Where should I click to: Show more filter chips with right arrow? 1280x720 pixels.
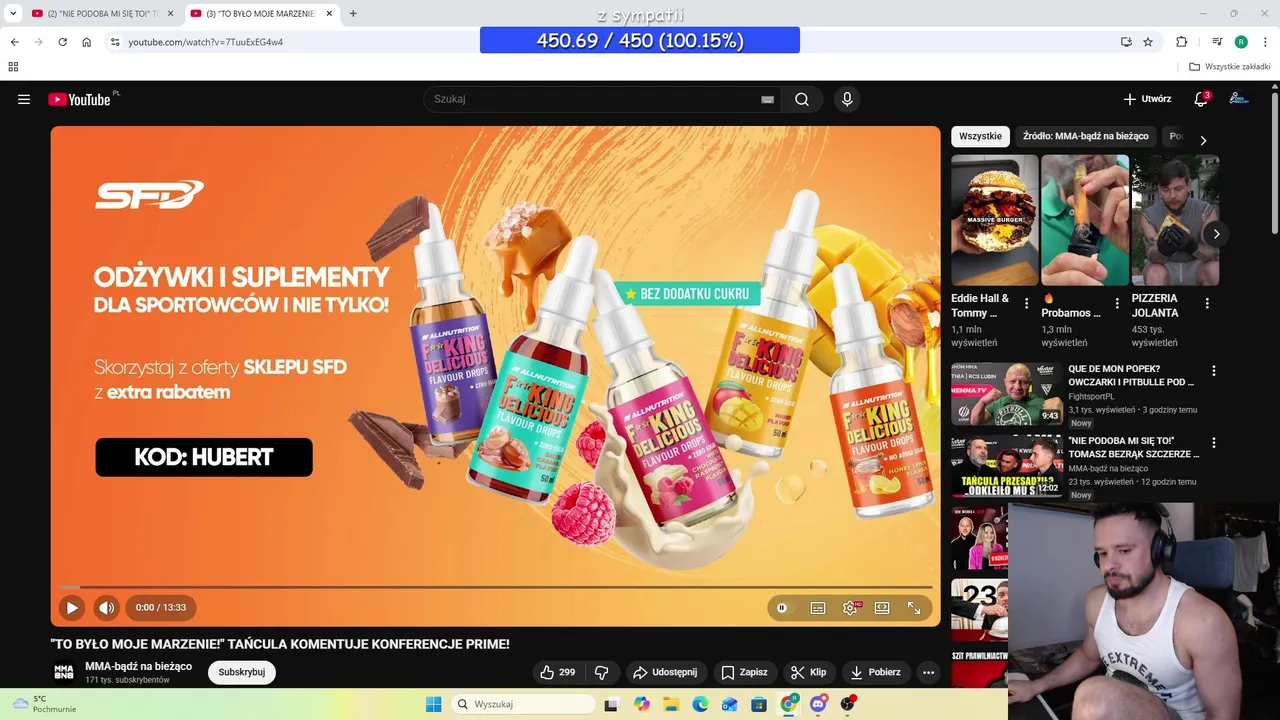click(1203, 140)
